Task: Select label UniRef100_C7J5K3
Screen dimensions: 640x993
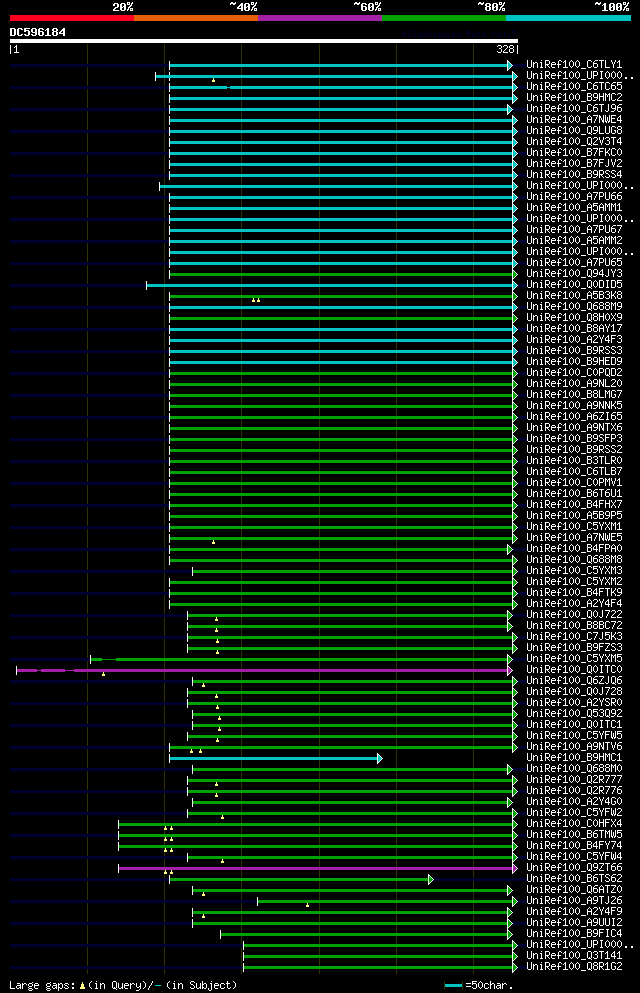Action: point(574,637)
